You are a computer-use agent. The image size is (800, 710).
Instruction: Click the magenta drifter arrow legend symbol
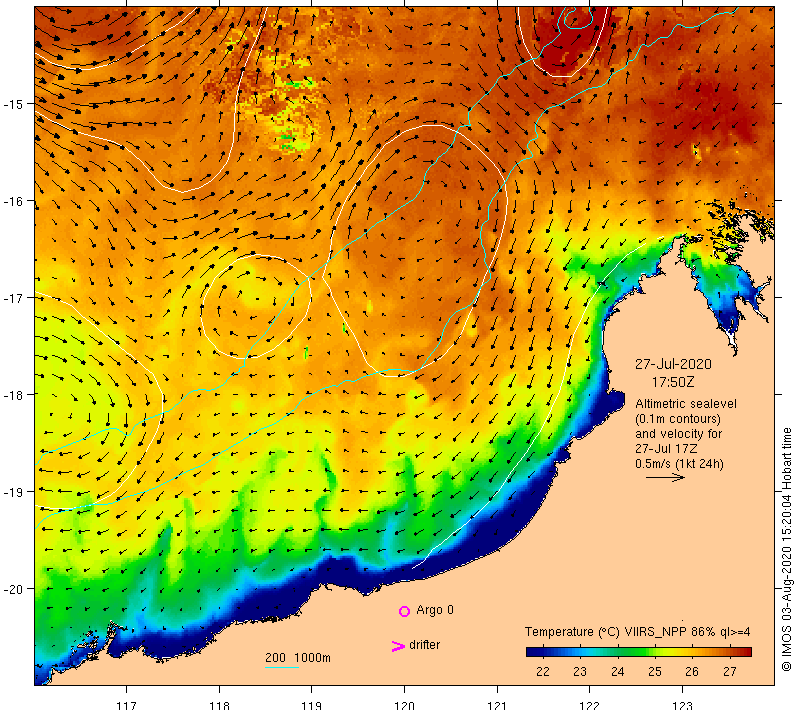click(398, 646)
